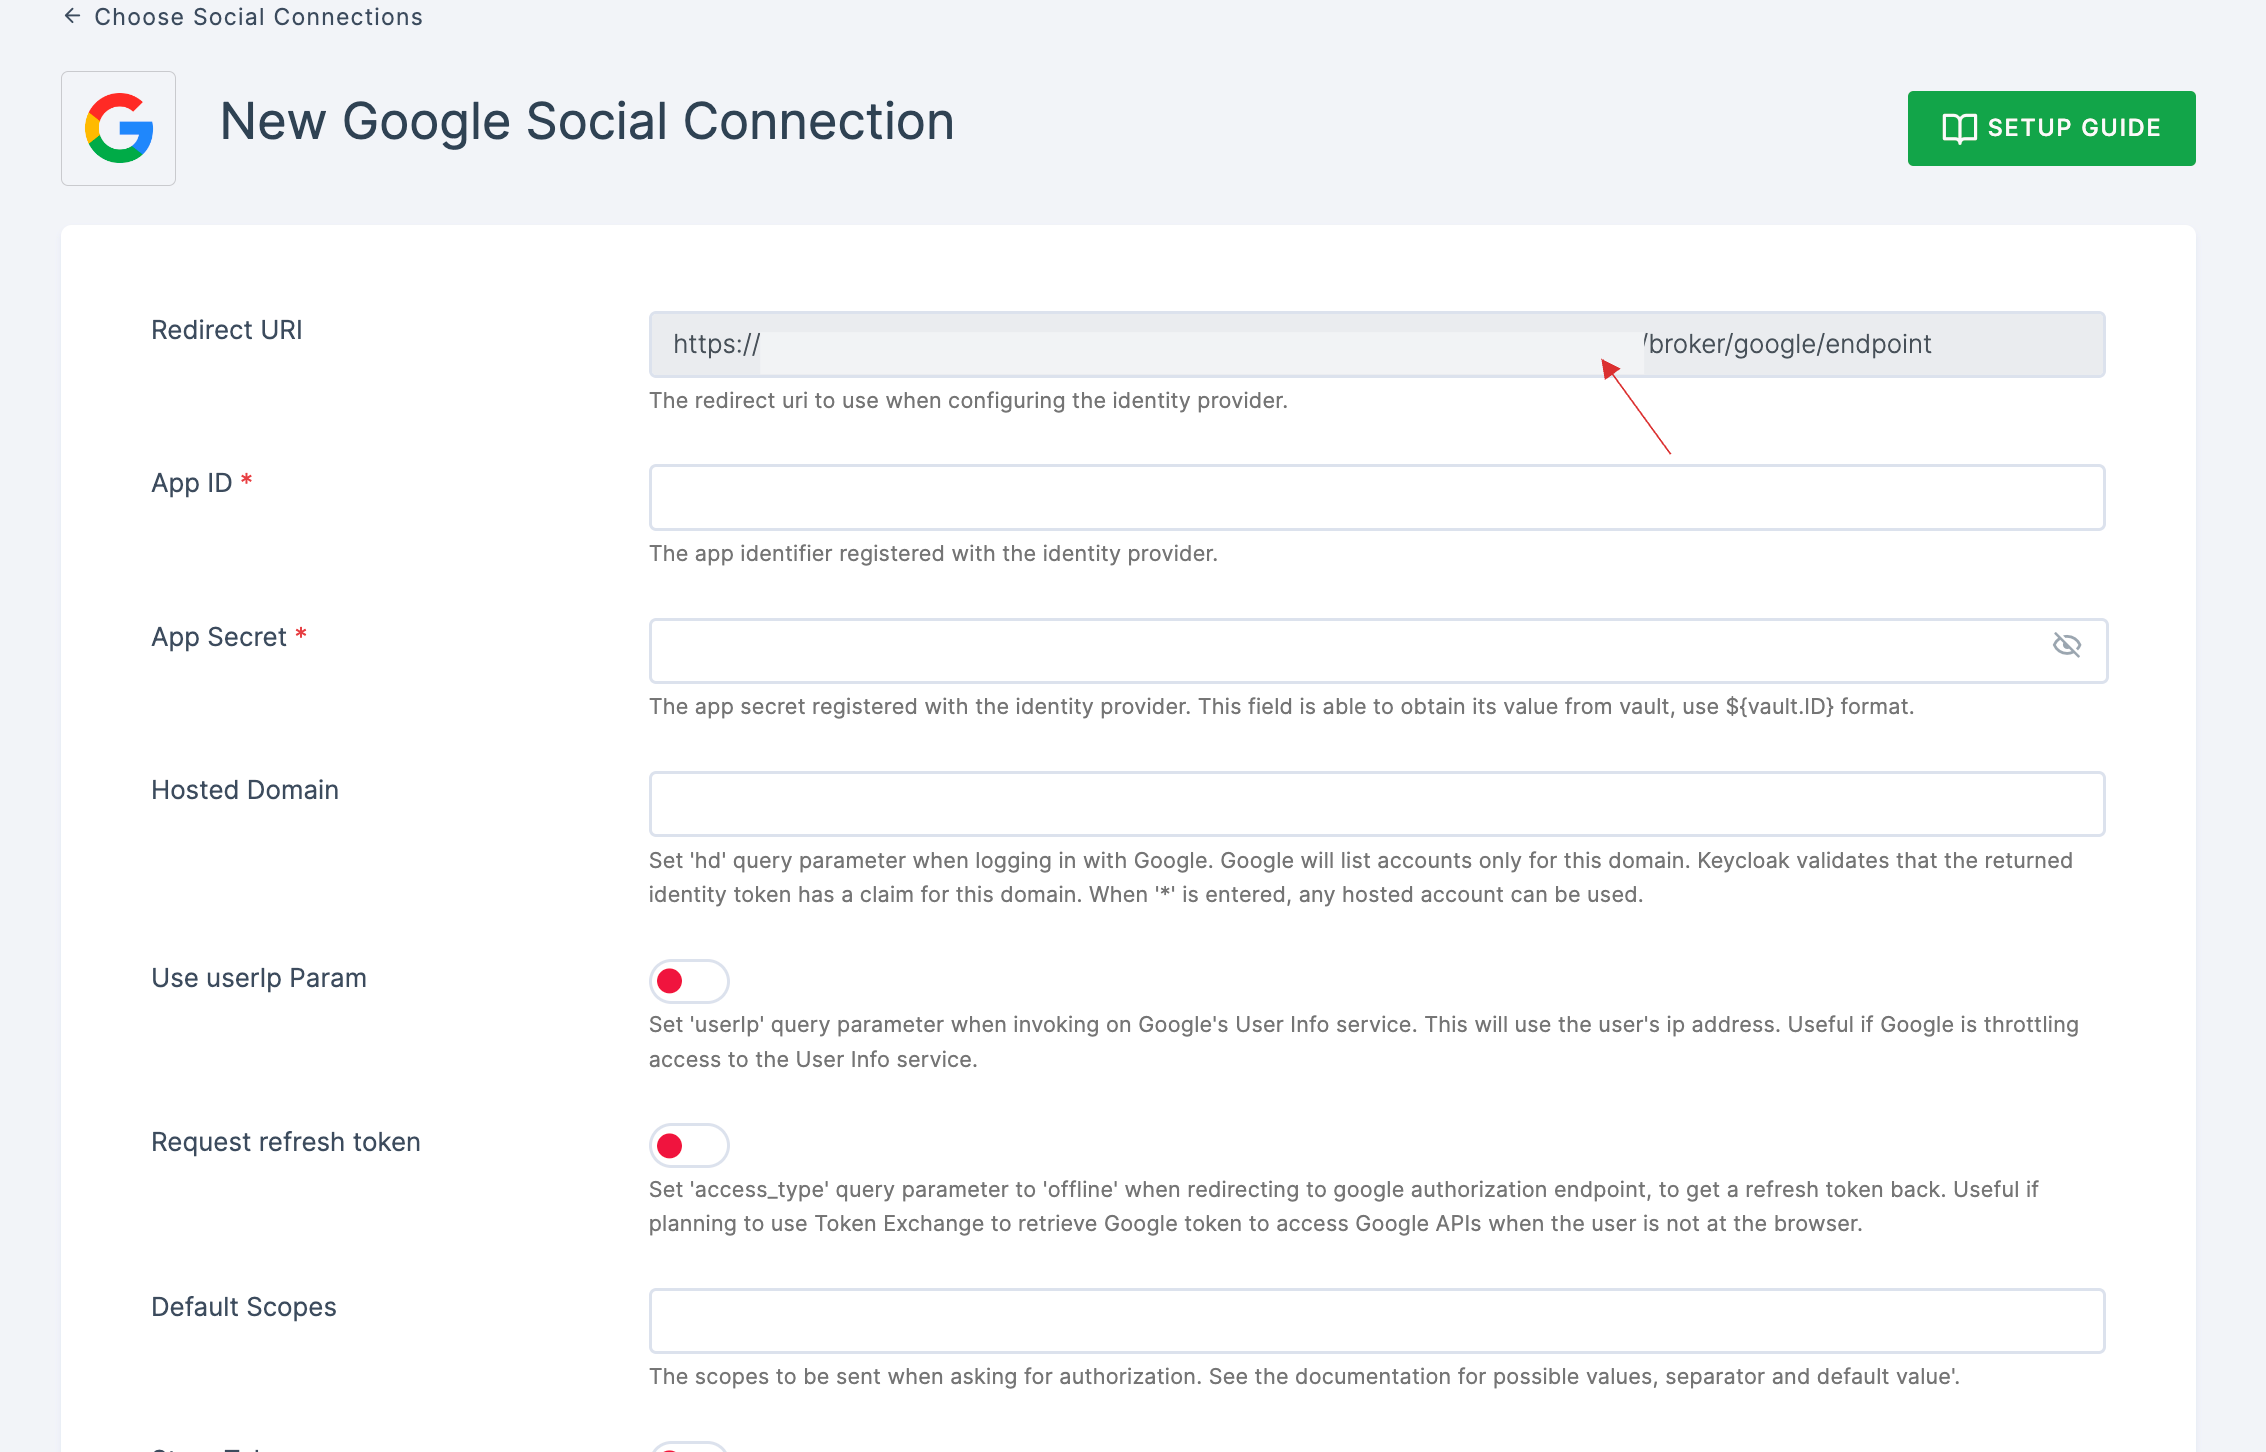Open the Setup Guide

[2051, 129]
